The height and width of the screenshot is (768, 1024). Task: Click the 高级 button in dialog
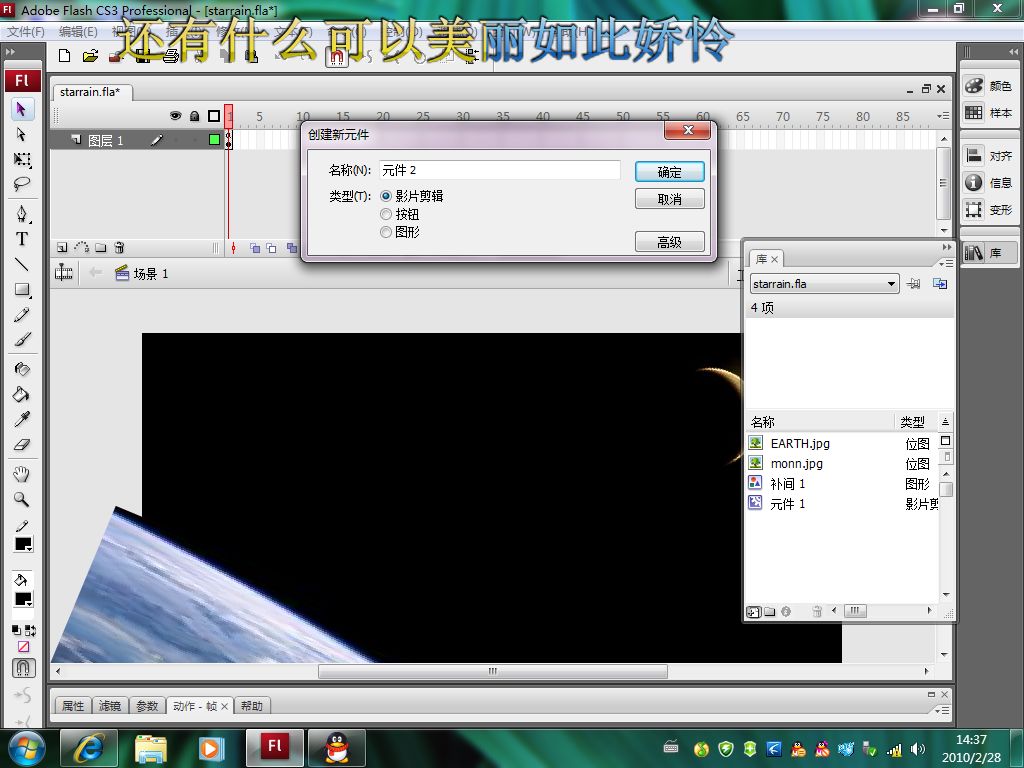pyautogui.click(x=669, y=242)
